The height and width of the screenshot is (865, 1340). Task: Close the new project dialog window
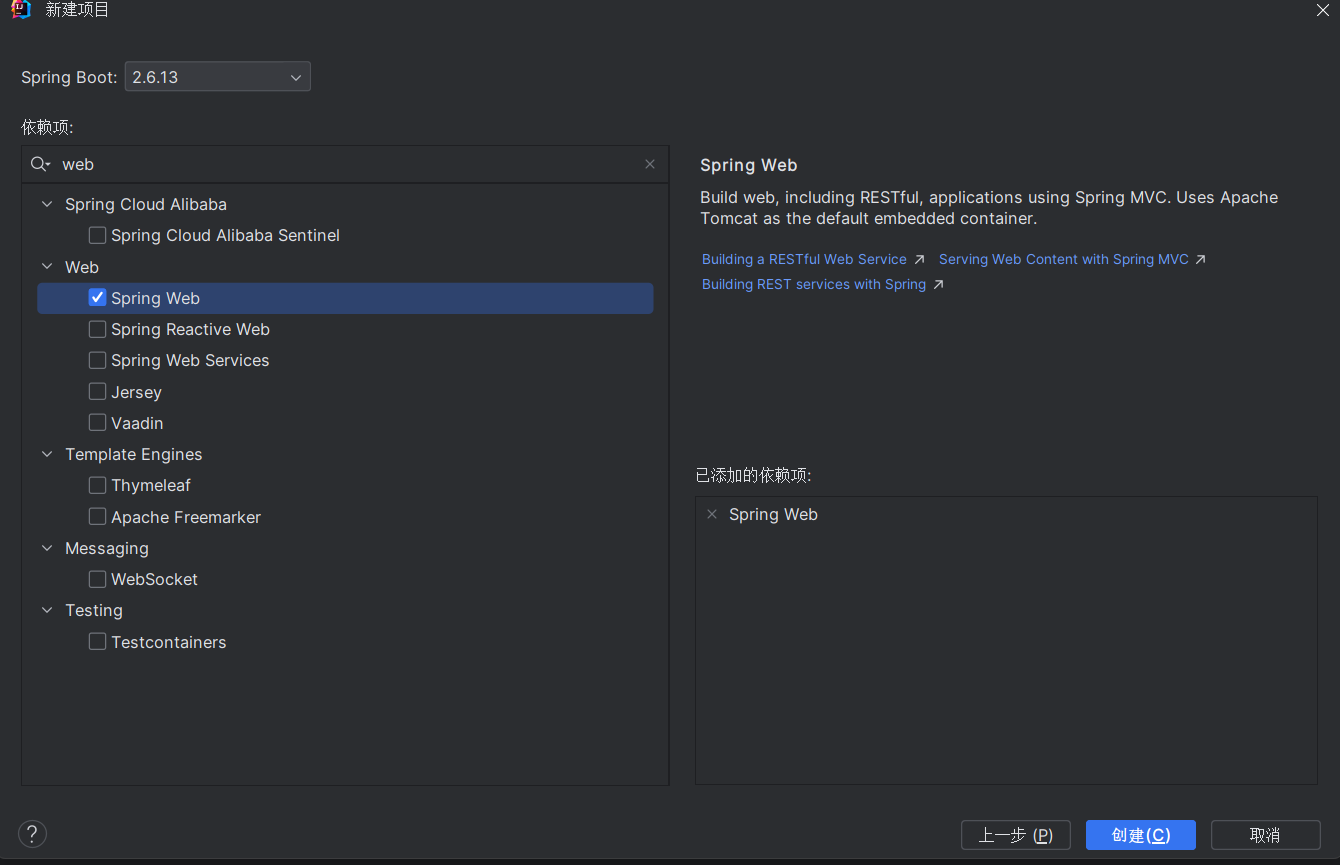coord(1321,10)
